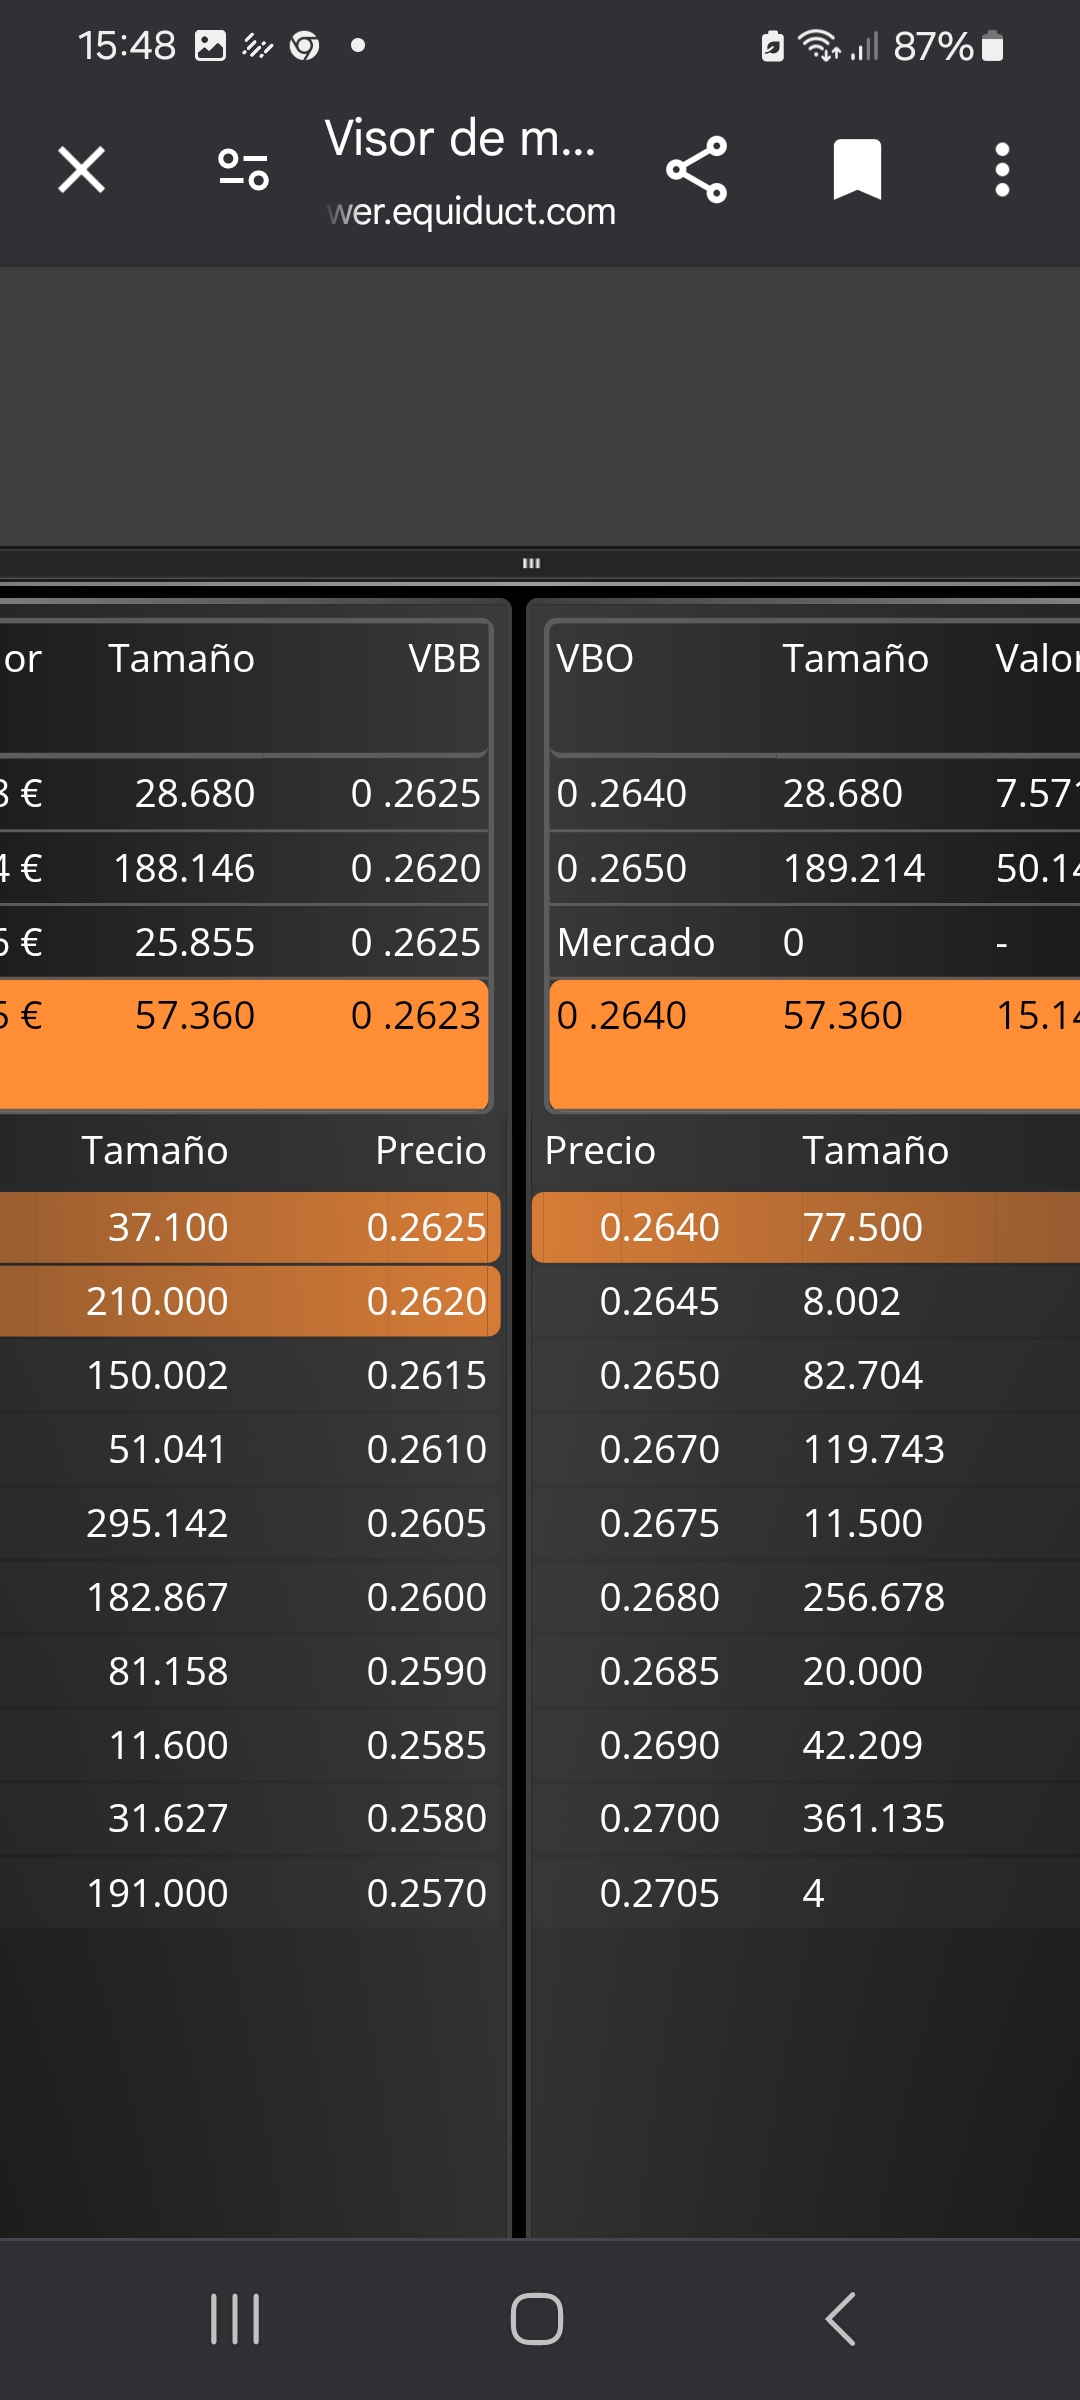Tap the Precio header on bid side
The width and height of the screenshot is (1080, 2400).
point(431,1151)
